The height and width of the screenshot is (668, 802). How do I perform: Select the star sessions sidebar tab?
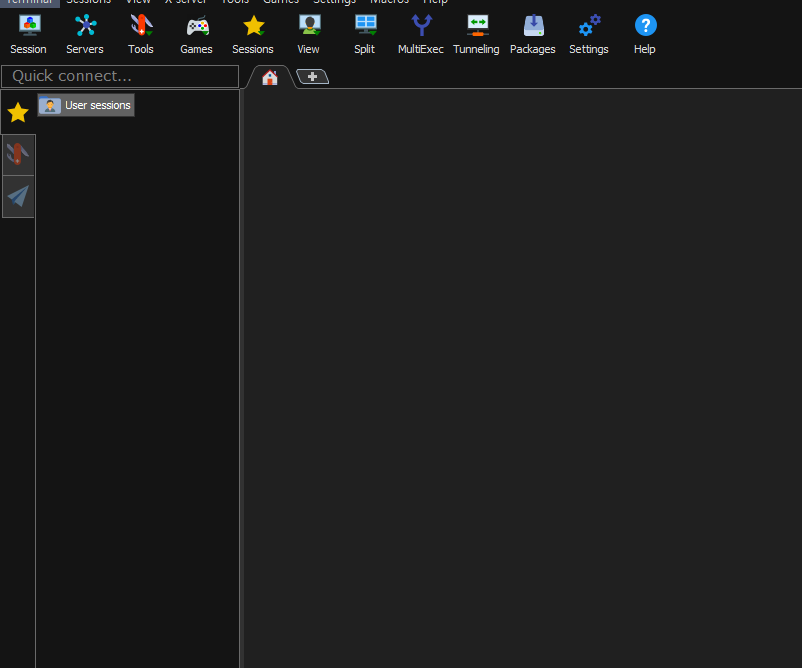[18, 113]
